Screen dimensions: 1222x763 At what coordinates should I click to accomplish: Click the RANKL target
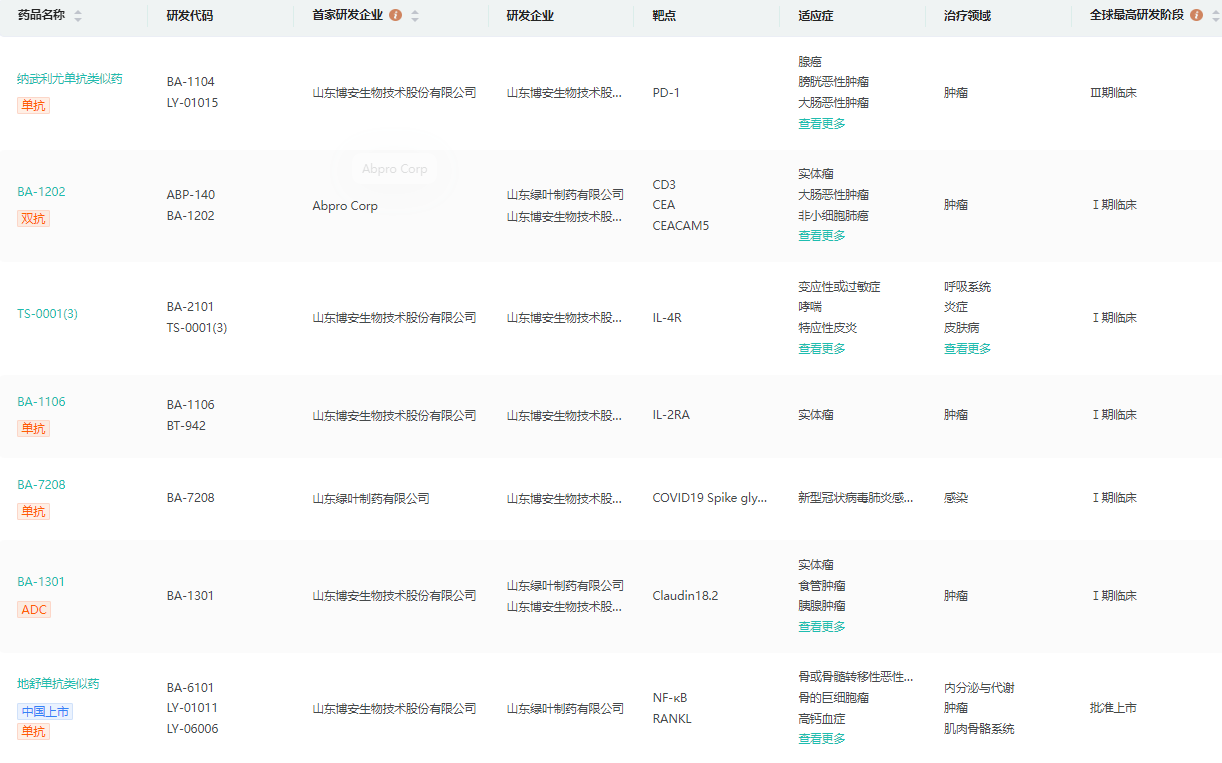pos(672,719)
